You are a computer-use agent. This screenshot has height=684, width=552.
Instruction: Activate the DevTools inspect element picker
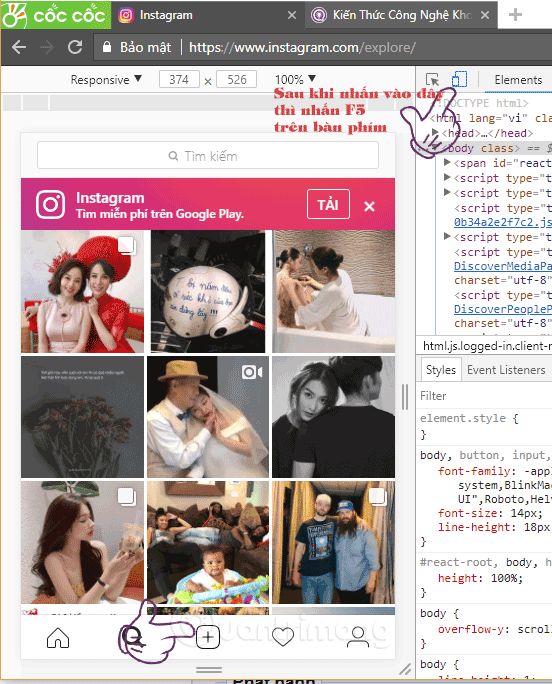coord(432,79)
